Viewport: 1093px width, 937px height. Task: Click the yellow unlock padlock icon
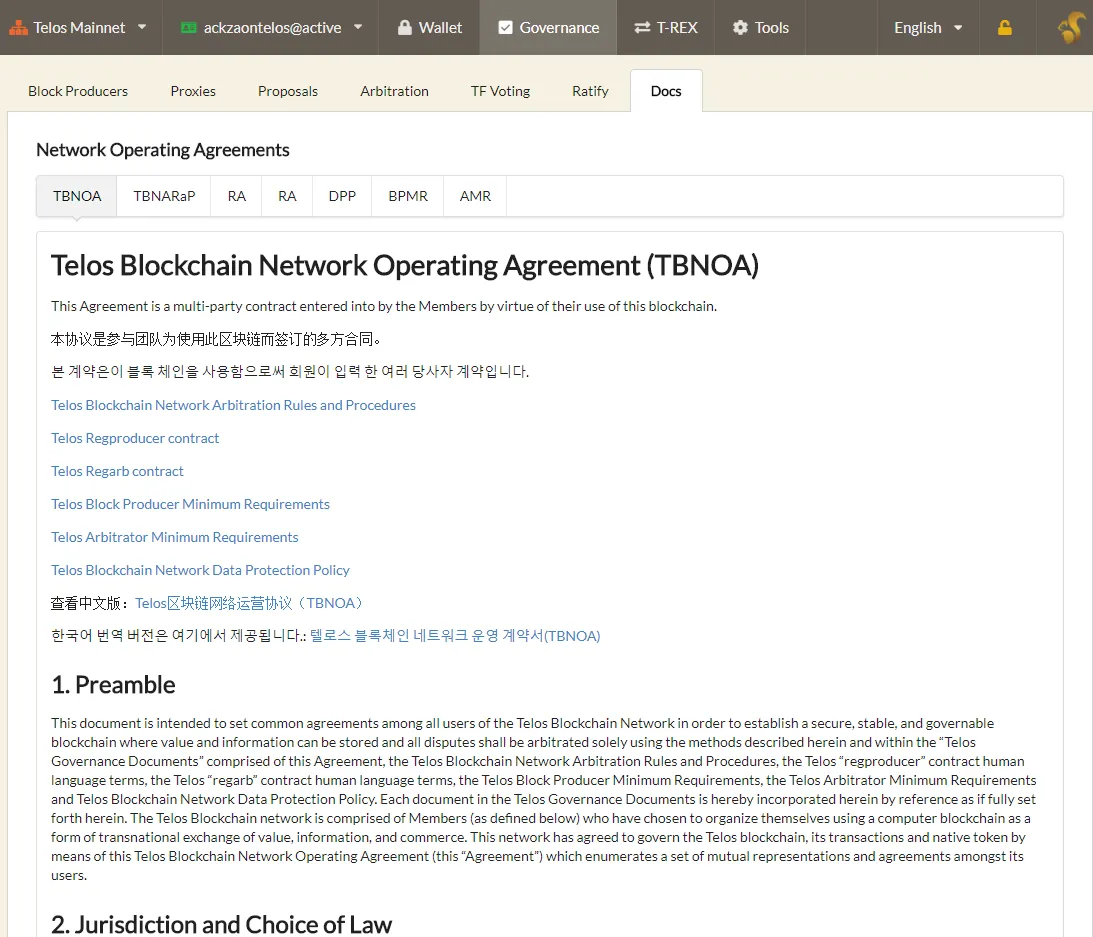pyautogui.click(x=1004, y=27)
